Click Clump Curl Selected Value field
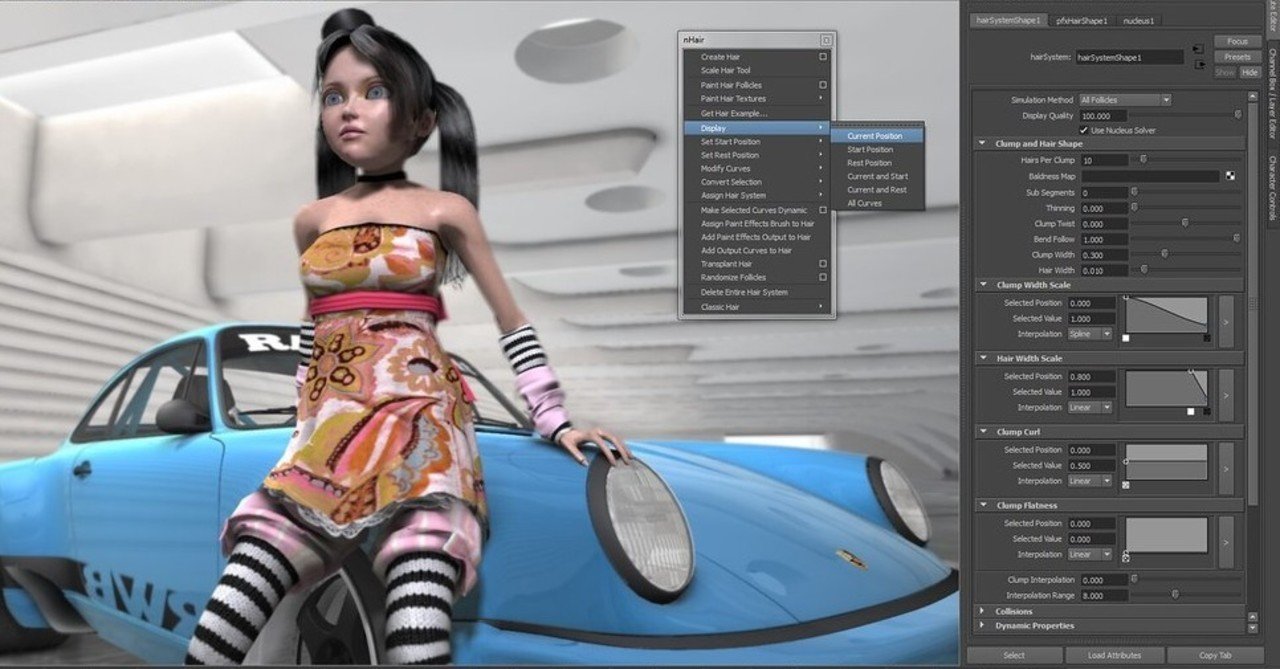This screenshot has width=1280, height=669. [x=1091, y=466]
